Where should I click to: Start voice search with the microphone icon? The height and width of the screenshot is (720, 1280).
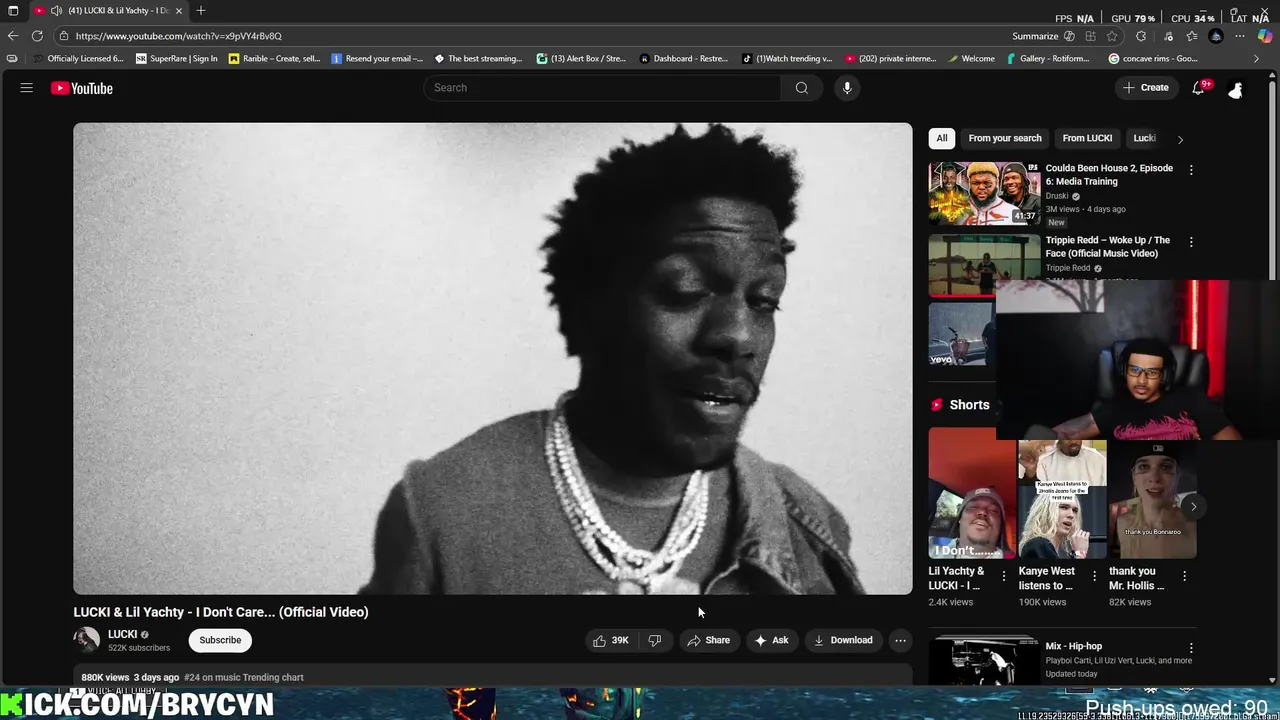click(x=847, y=88)
